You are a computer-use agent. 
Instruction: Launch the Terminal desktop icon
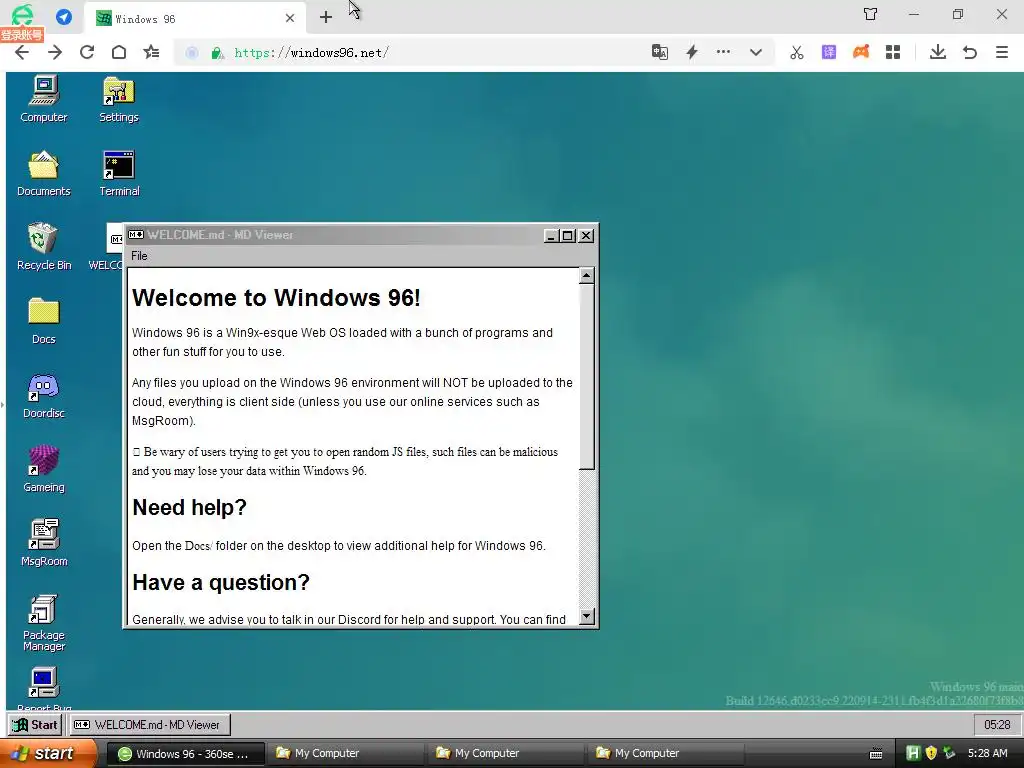point(119,173)
